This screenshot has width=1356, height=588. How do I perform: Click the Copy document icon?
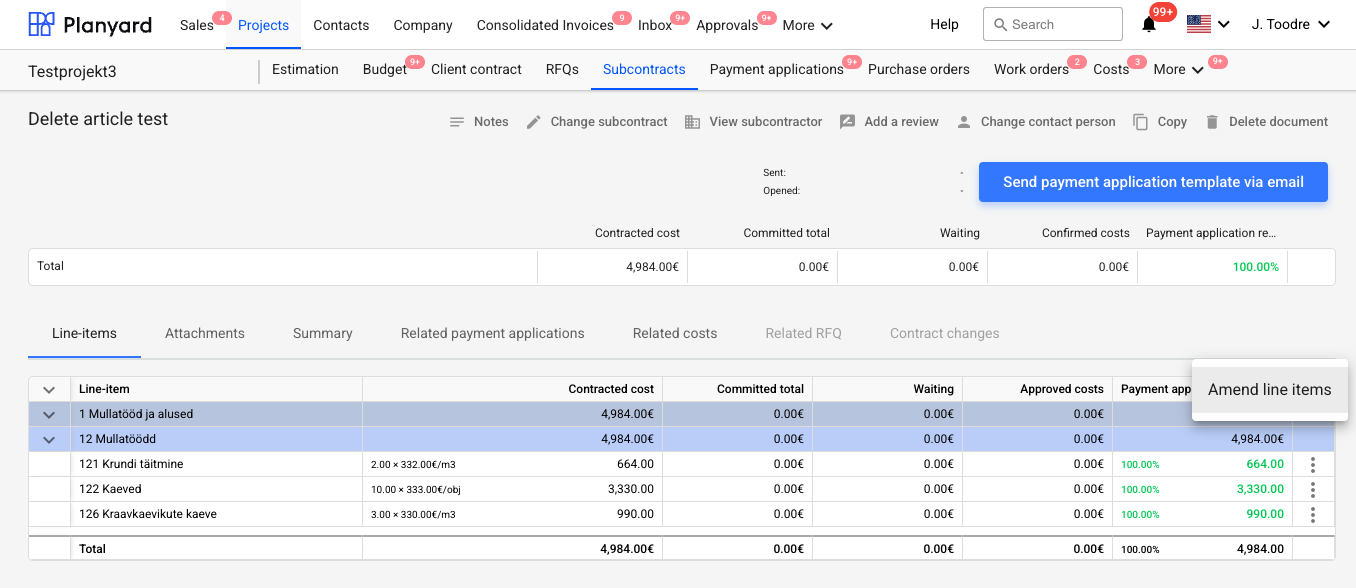coord(1140,122)
